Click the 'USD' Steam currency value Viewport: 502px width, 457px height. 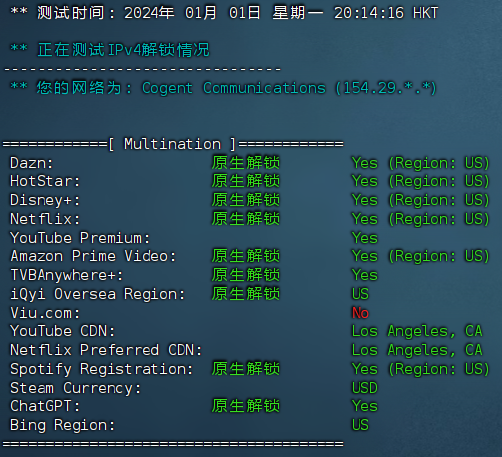(365, 388)
